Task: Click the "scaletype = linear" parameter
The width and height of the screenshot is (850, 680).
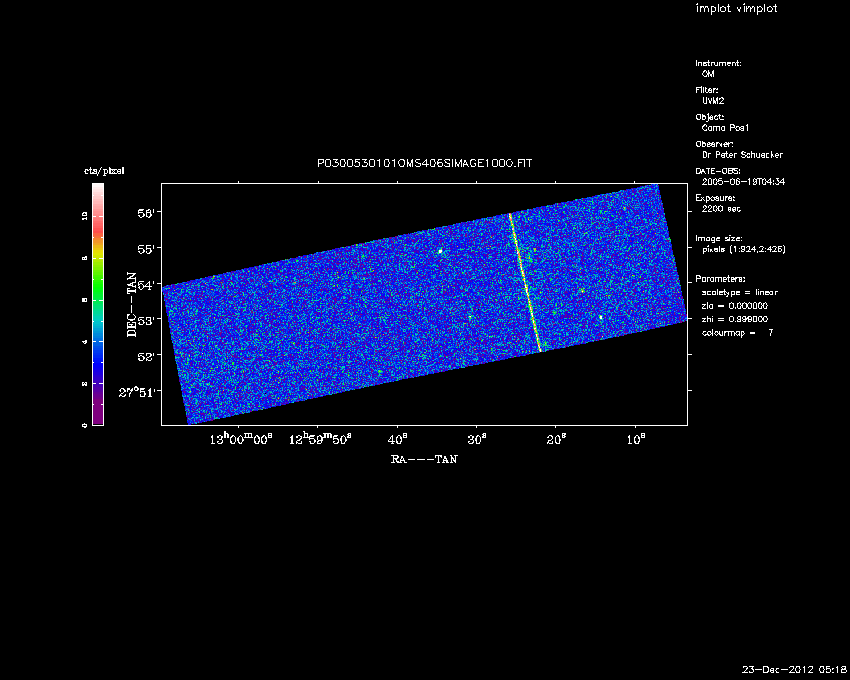Action: click(740, 292)
